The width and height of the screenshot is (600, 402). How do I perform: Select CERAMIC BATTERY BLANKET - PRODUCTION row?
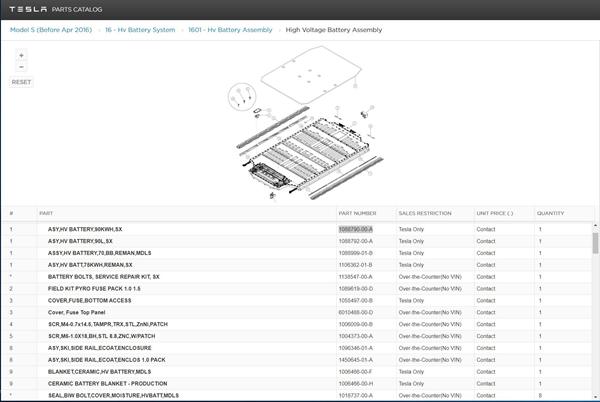click(111, 383)
